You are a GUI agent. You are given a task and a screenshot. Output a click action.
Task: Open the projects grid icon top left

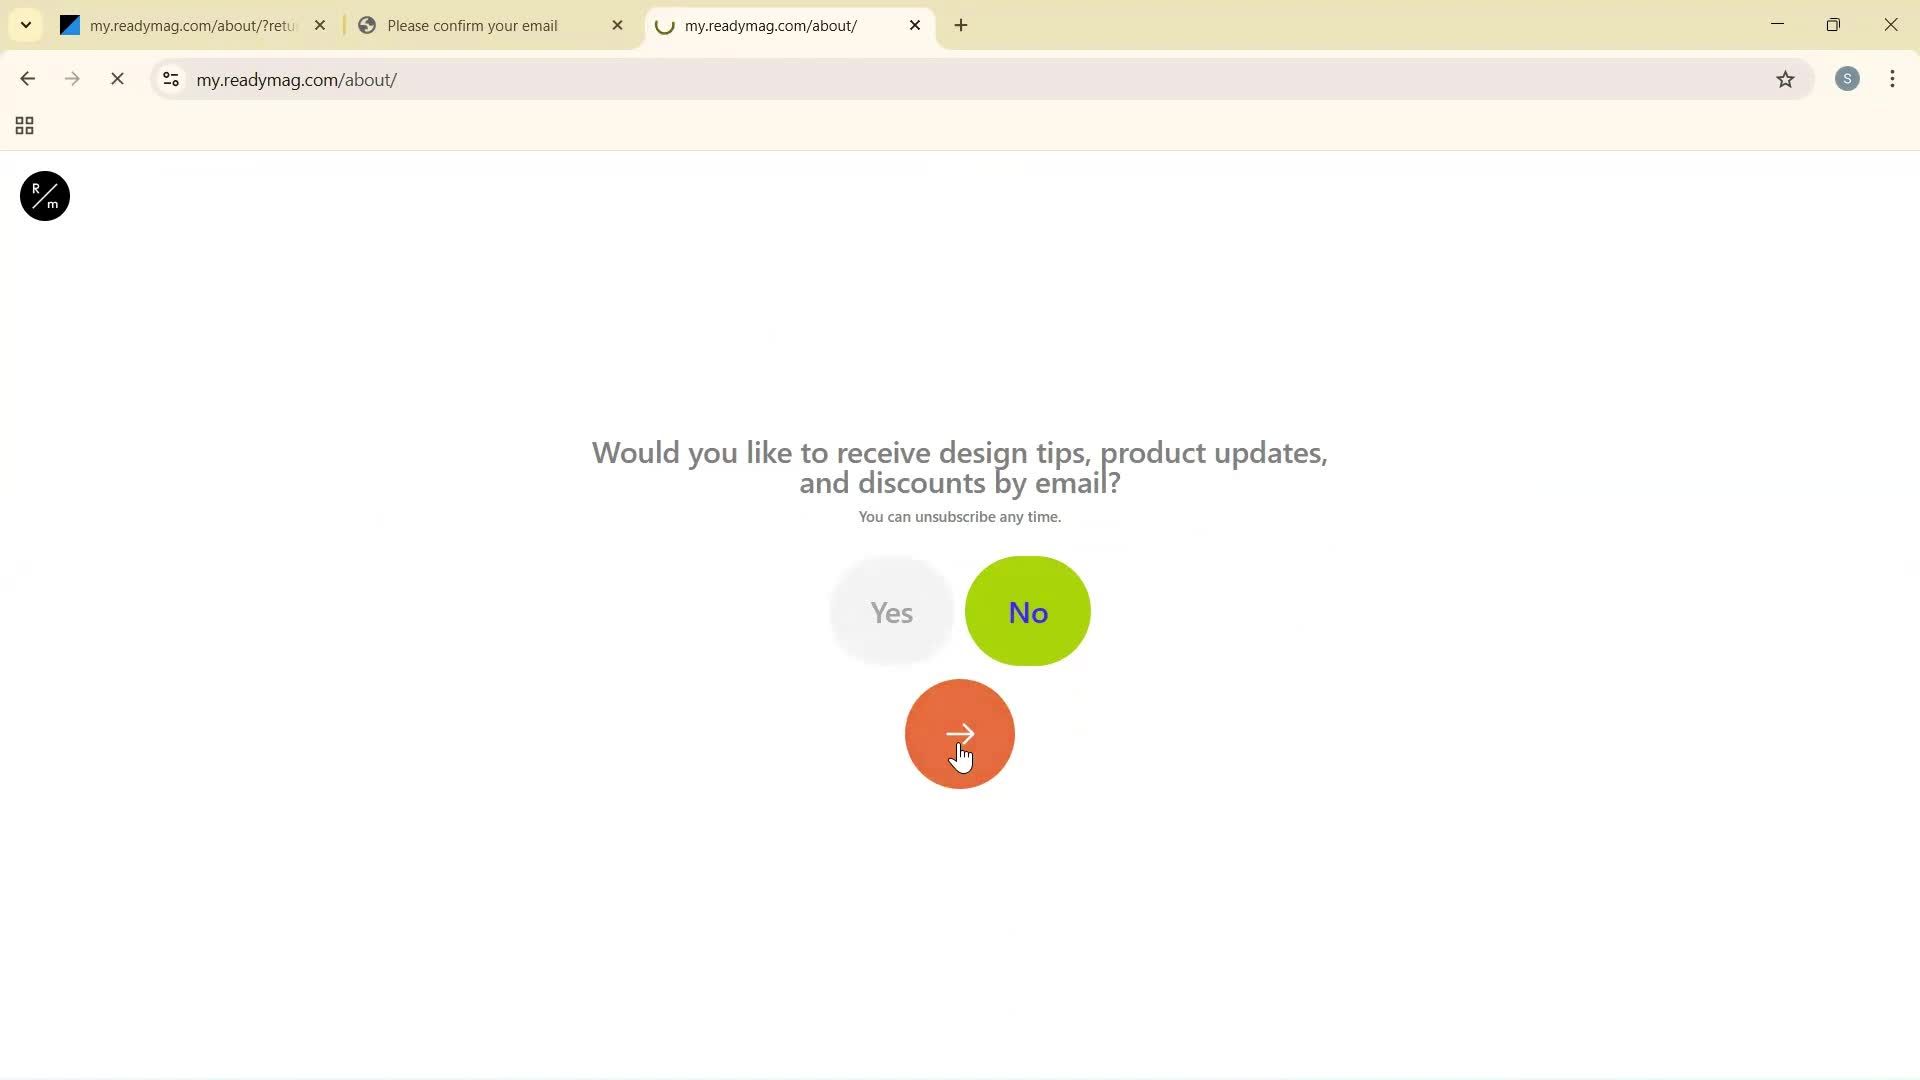[x=23, y=126]
